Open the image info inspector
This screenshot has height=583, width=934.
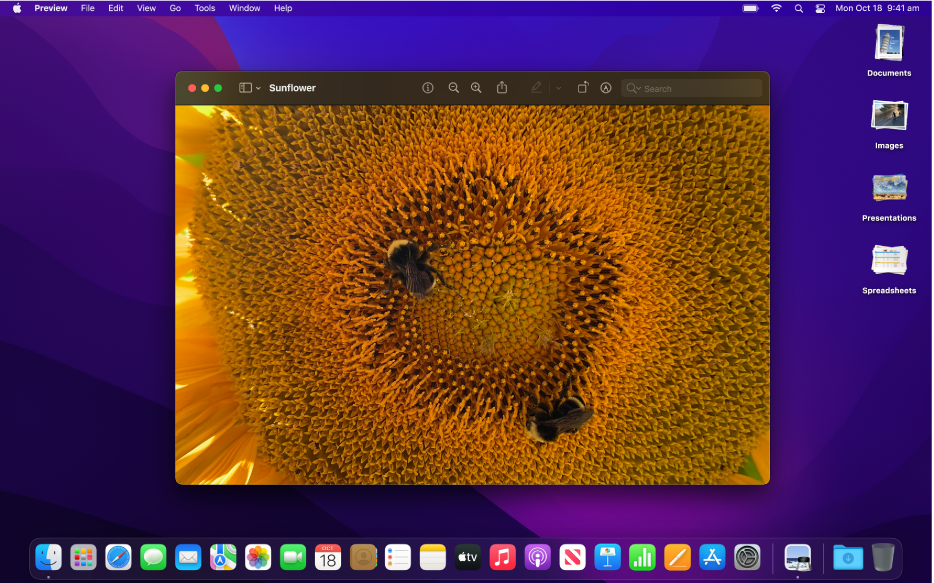tap(427, 87)
